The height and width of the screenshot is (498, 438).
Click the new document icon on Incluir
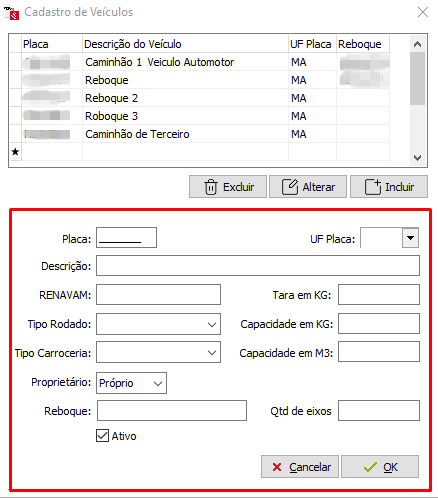pyautogui.click(x=373, y=186)
